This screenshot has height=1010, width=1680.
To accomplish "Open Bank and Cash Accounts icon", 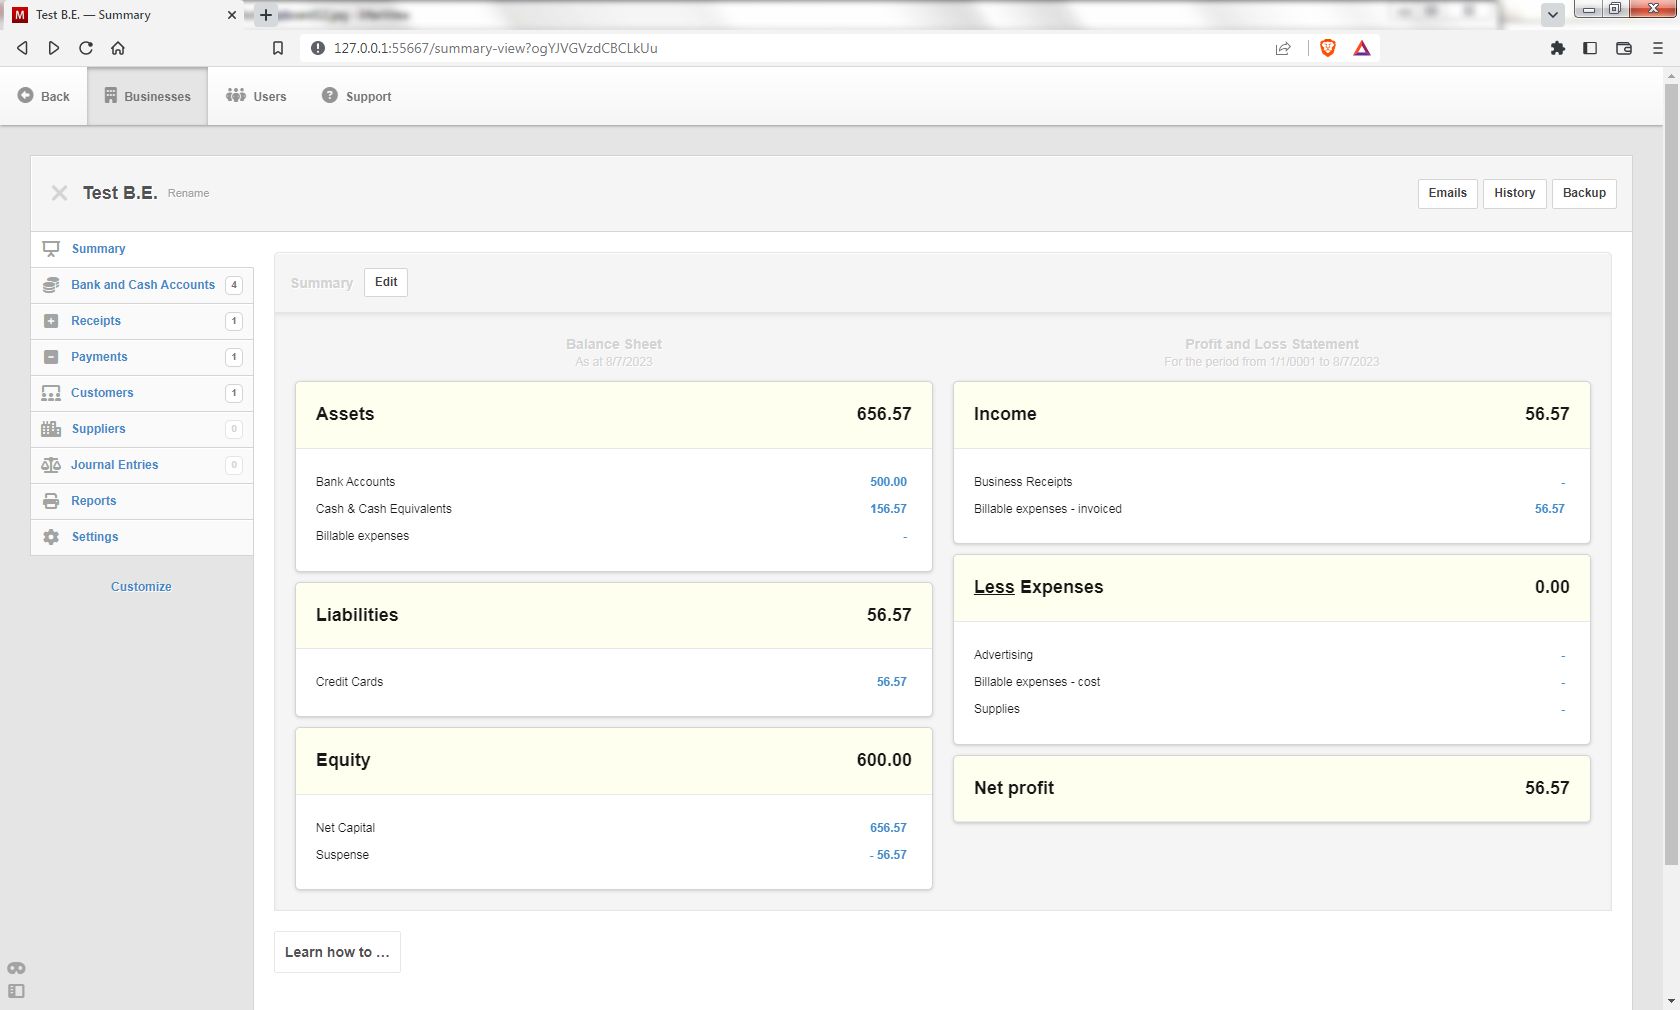I will pyautogui.click(x=51, y=285).
